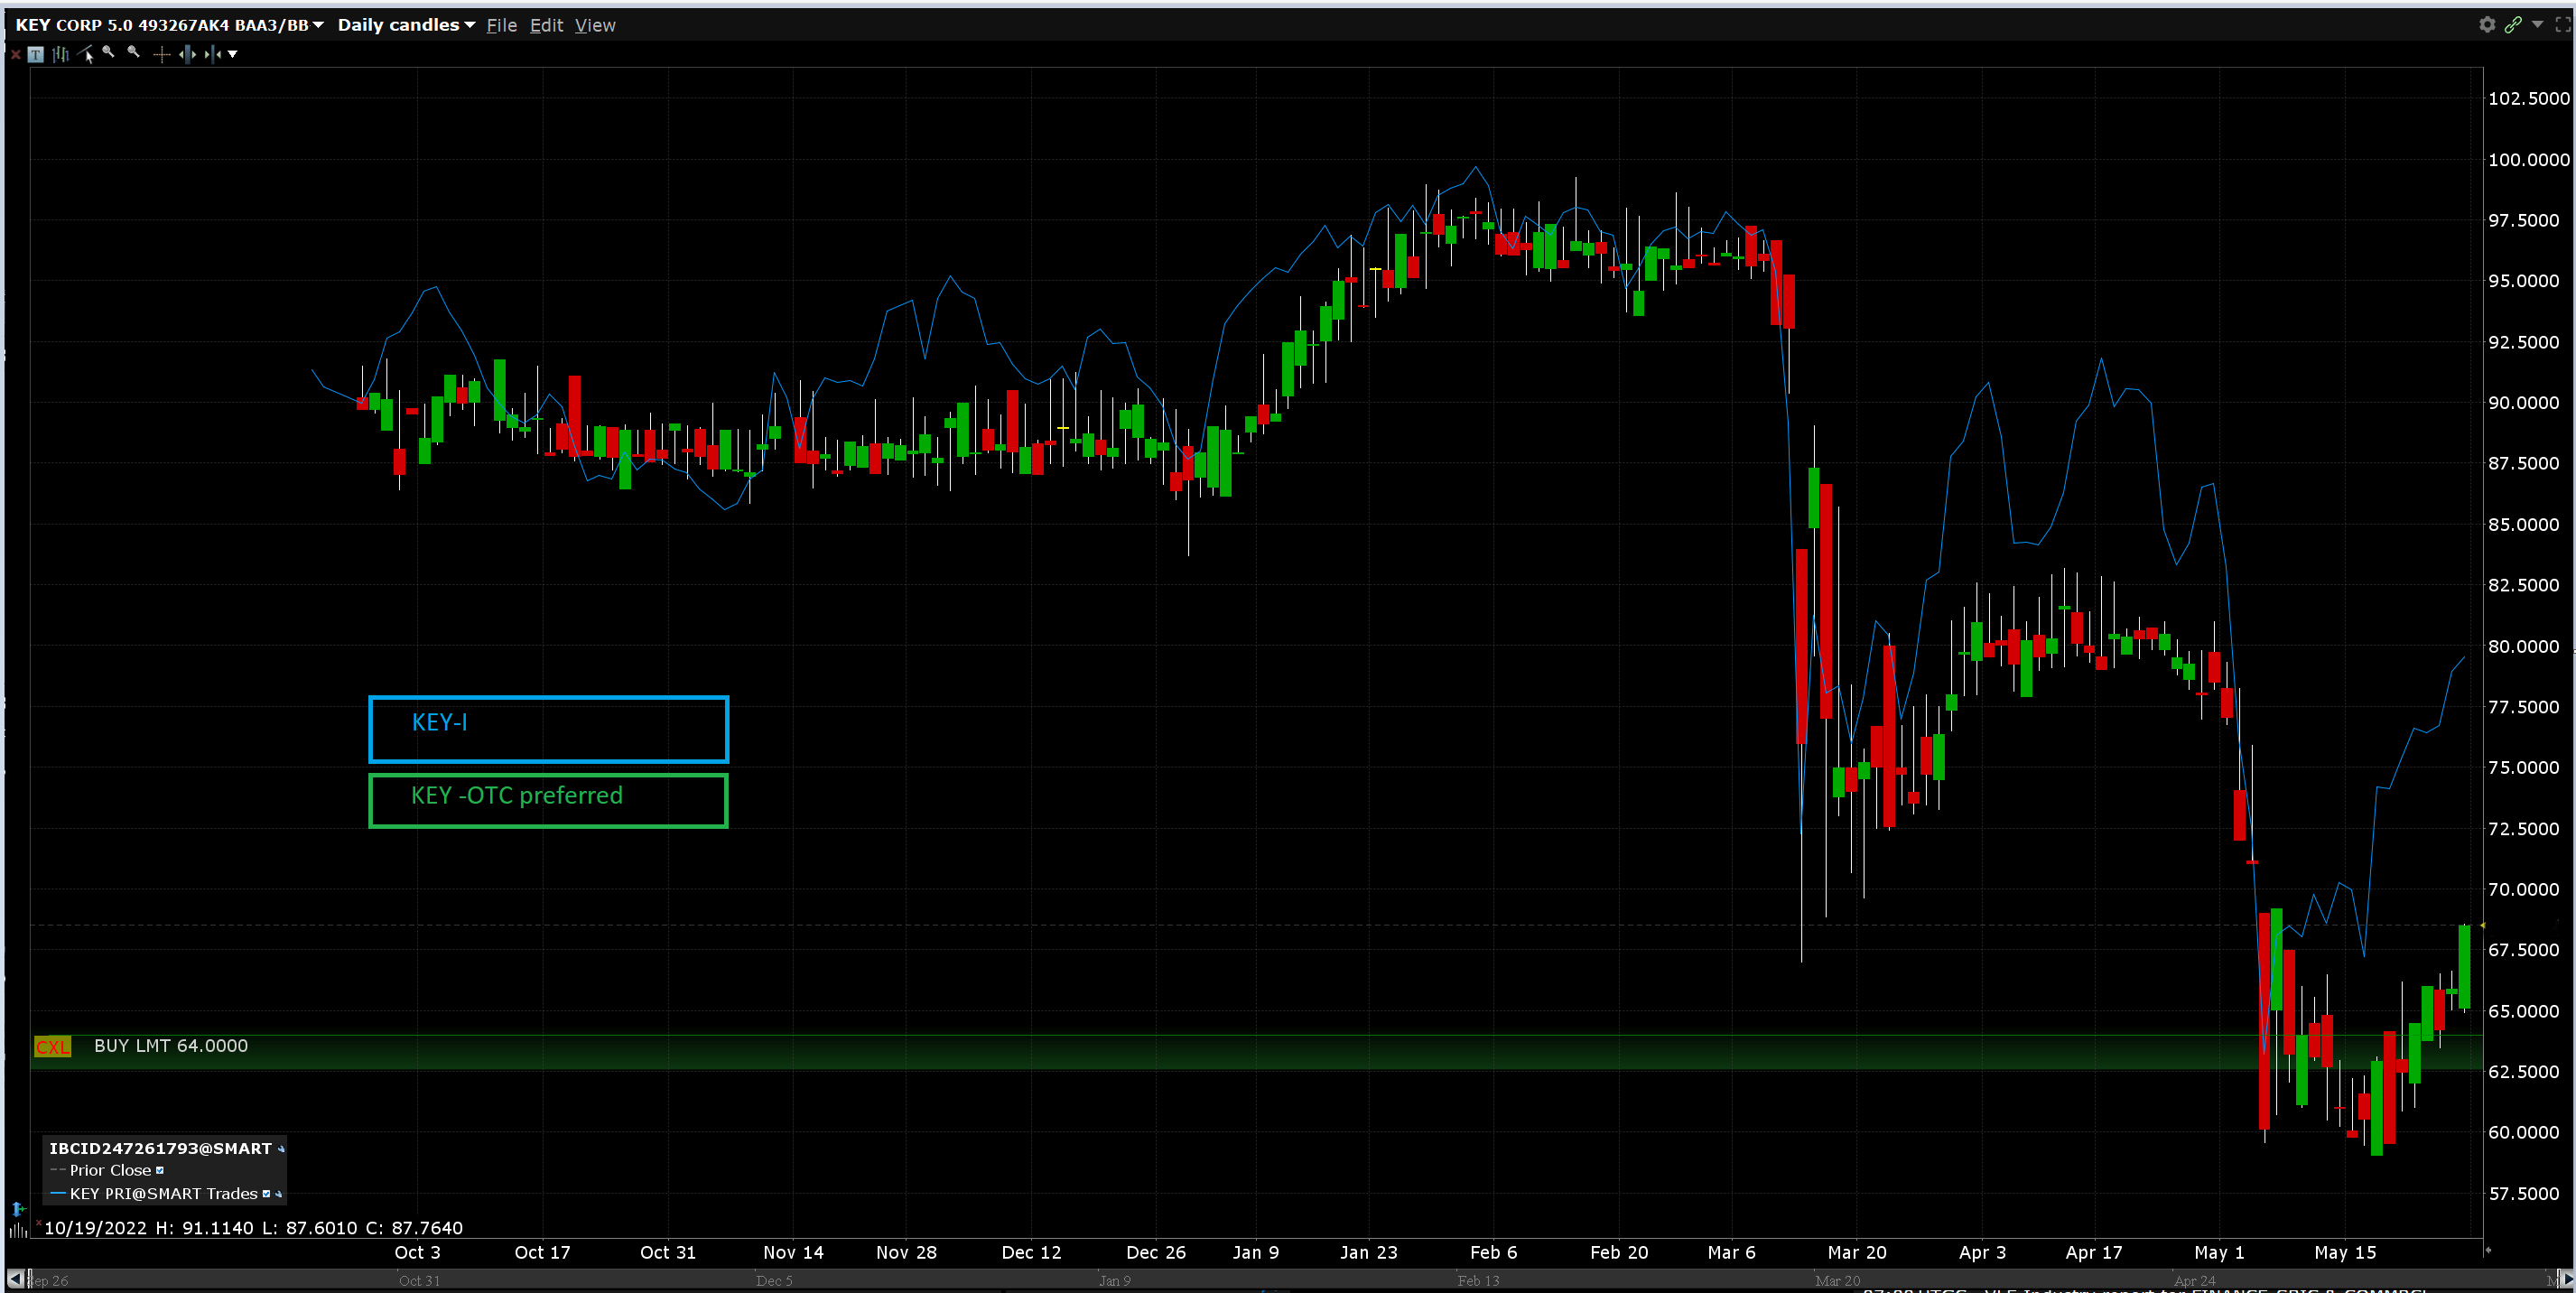Click the Zoom Out magnifier tool
Screen dimensions: 2576x1293
point(133,53)
